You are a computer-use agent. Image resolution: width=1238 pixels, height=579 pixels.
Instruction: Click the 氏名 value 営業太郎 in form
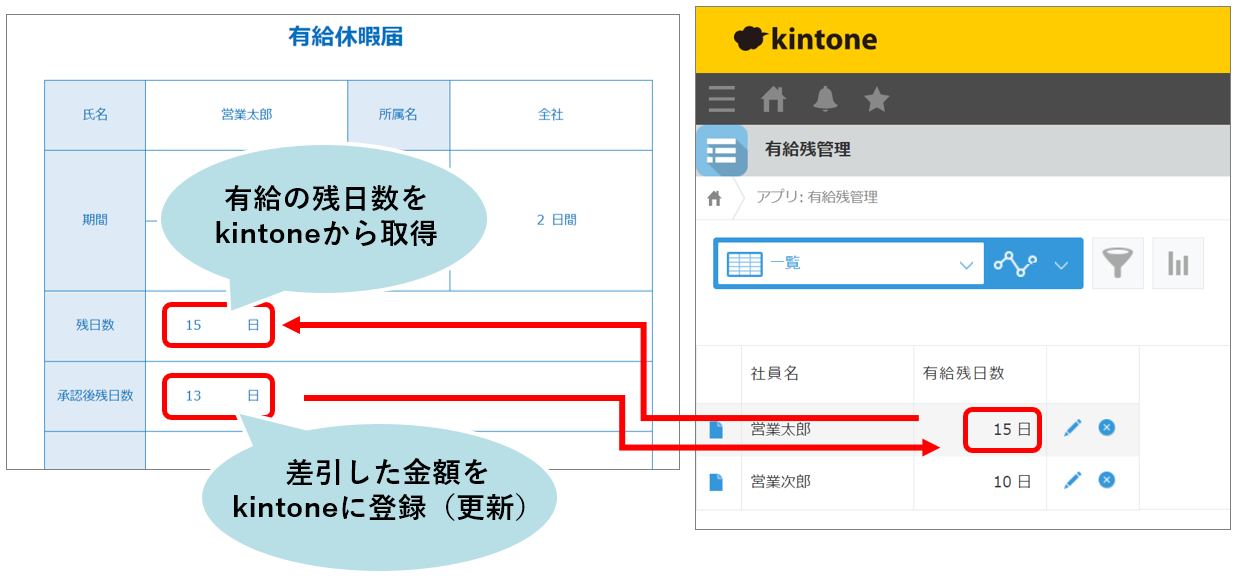246,115
